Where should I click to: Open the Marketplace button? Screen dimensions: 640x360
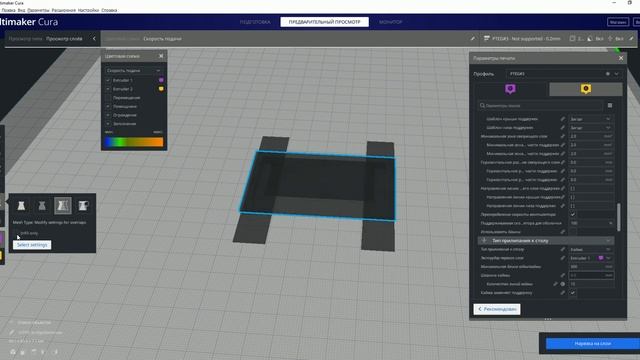(618, 22)
